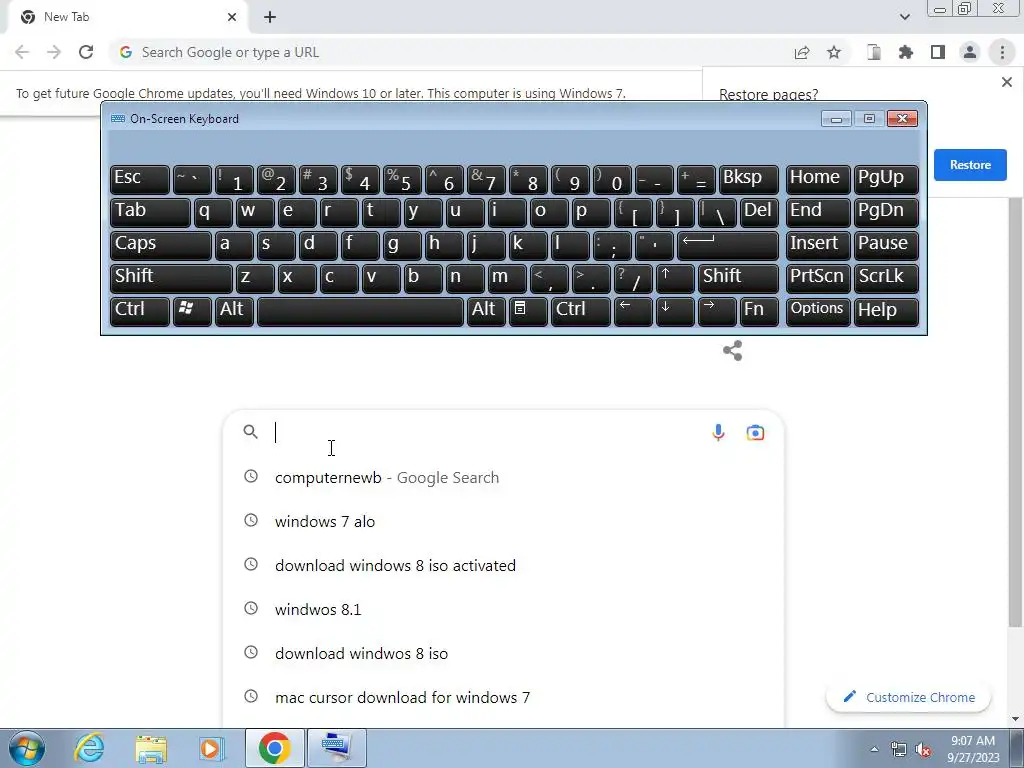The width and height of the screenshot is (1024, 768).
Task: Close the New Tab tab
Action: 232,17
